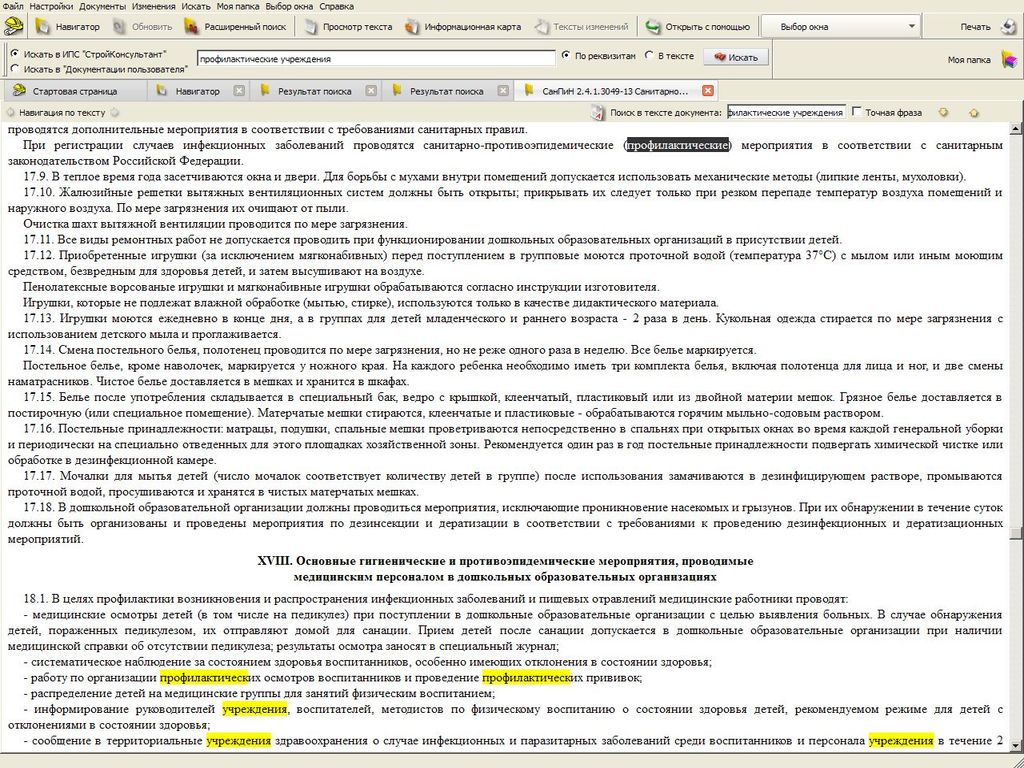Open the Настройки menu
The image size is (1024, 768).
click(51, 7)
